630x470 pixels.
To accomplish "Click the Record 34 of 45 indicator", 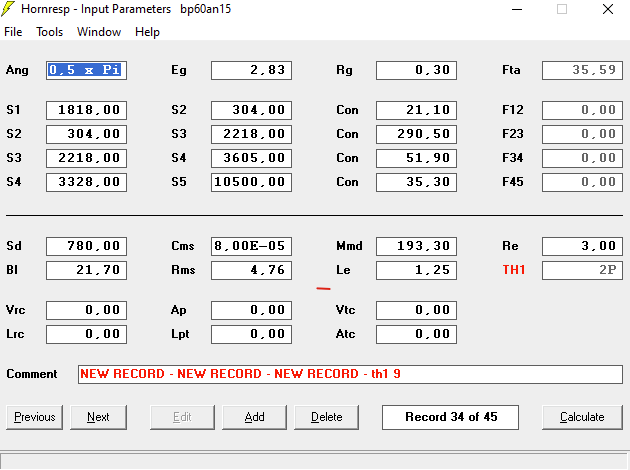I will pyautogui.click(x=450, y=417).
